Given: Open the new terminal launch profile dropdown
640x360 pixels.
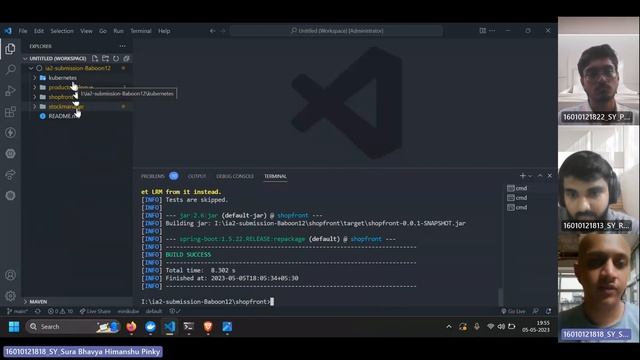Looking at the screenshot, I should [x=530, y=176].
